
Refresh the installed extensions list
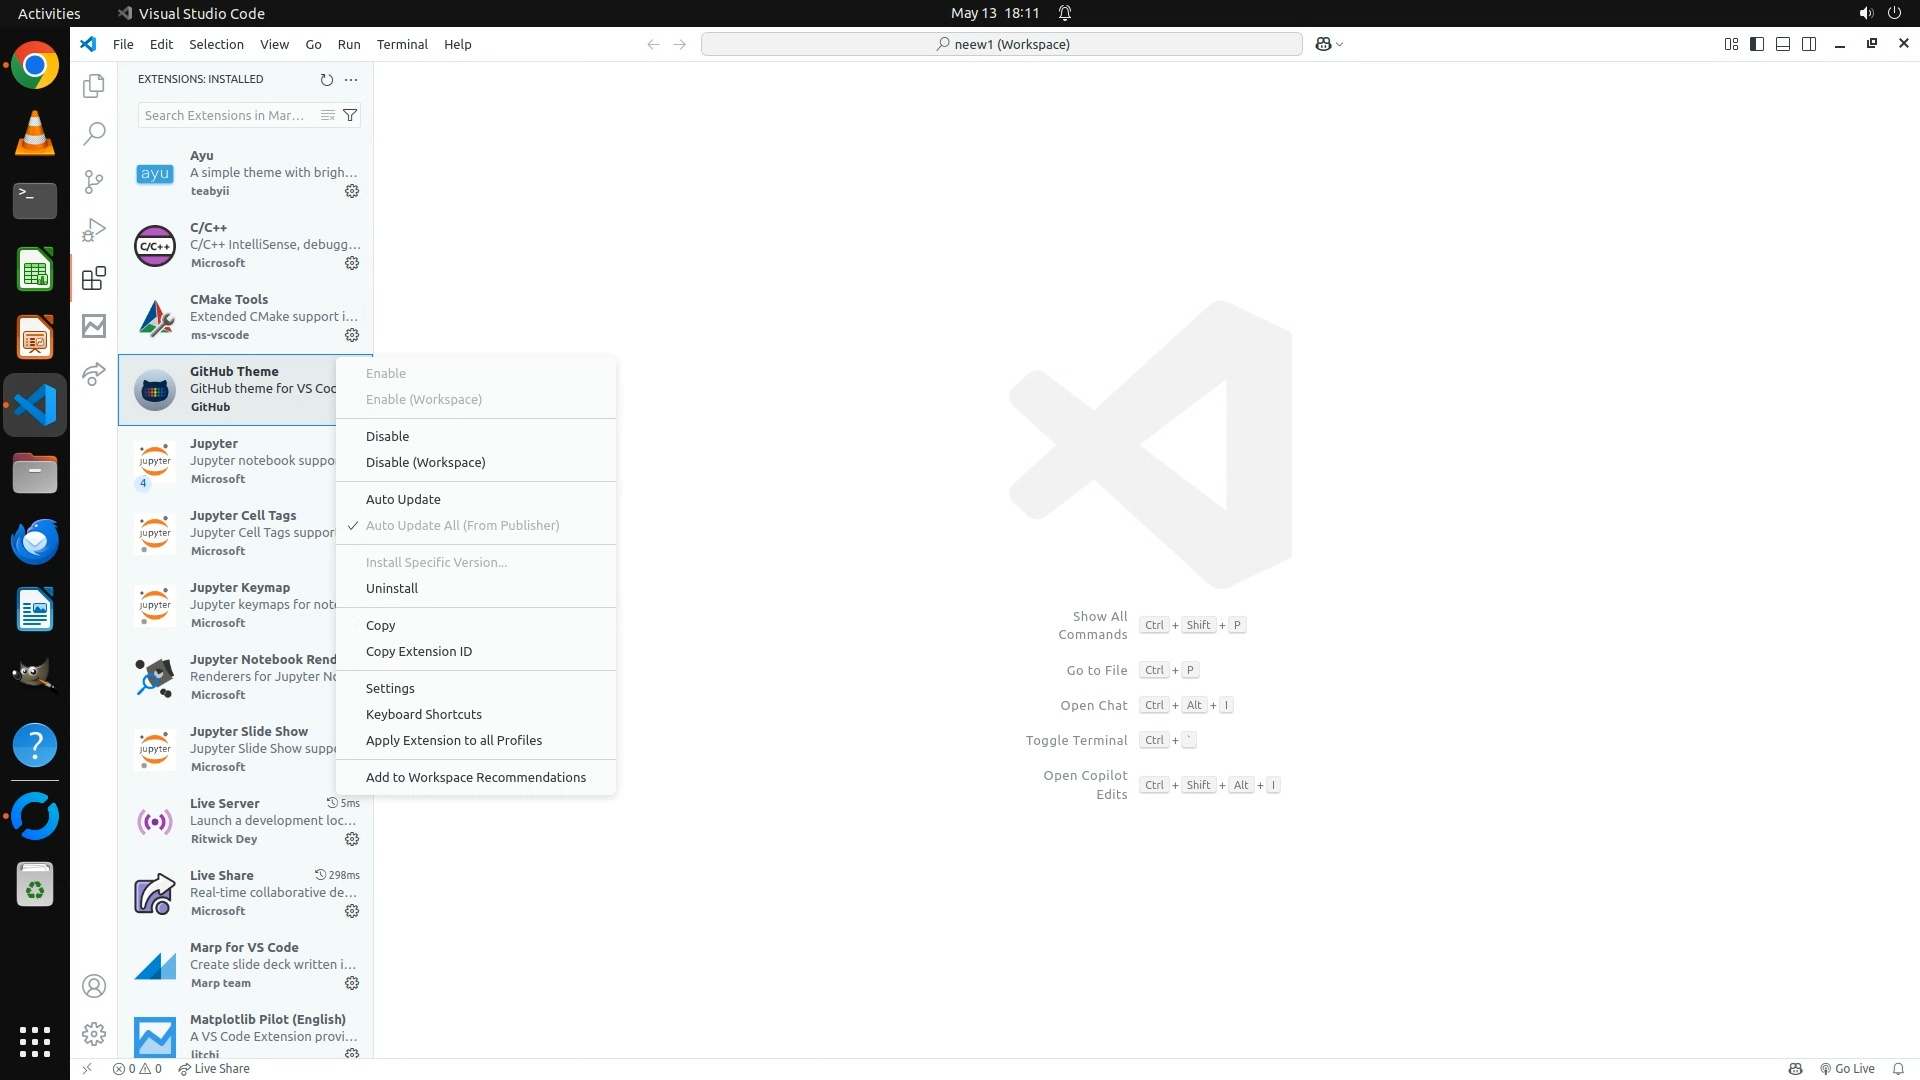[326, 79]
